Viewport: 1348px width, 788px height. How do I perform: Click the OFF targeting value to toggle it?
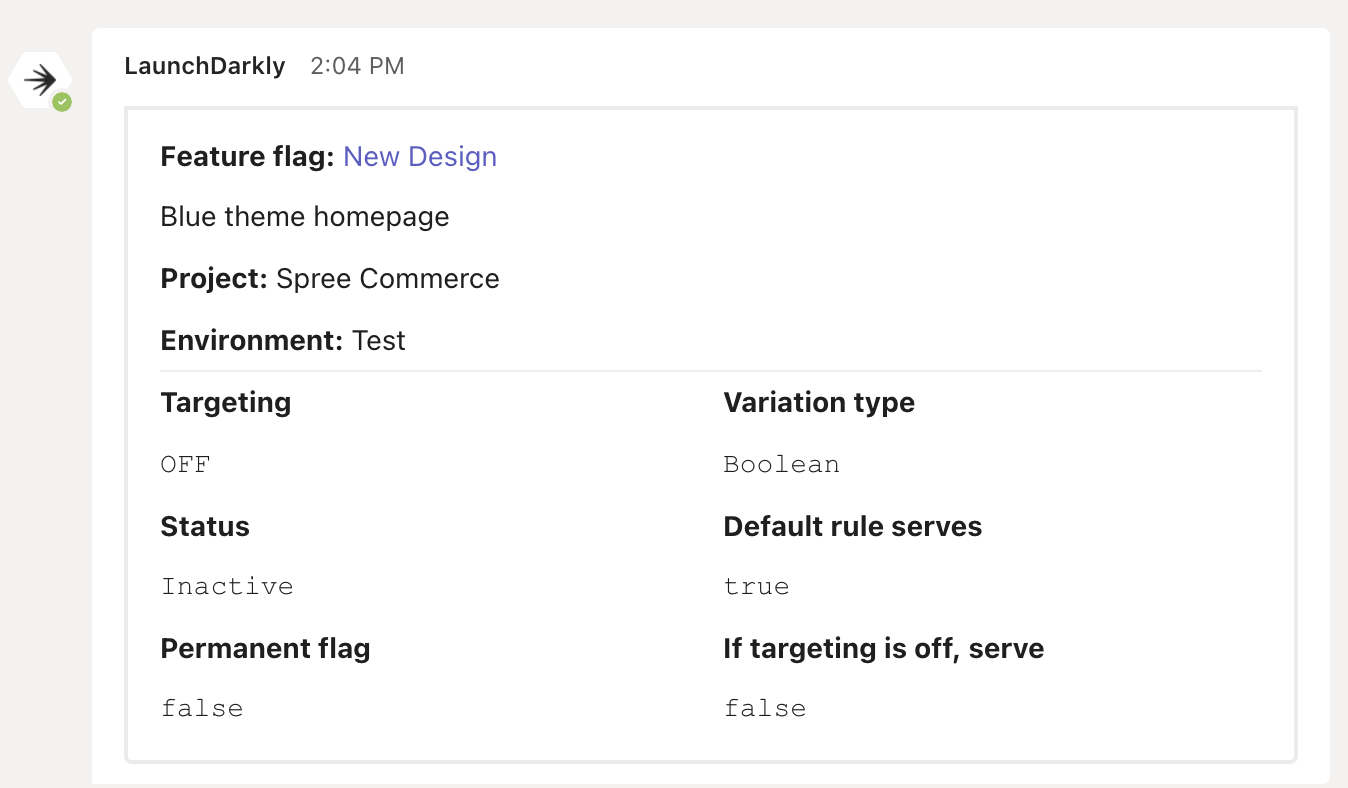pos(185,463)
